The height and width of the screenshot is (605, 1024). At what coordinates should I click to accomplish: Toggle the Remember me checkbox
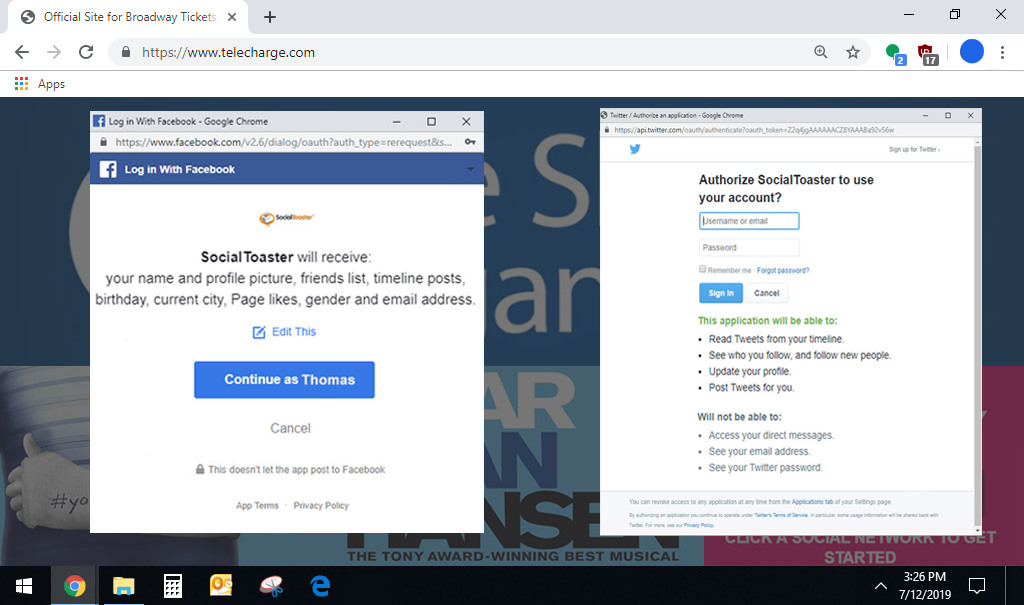pyautogui.click(x=703, y=269)
